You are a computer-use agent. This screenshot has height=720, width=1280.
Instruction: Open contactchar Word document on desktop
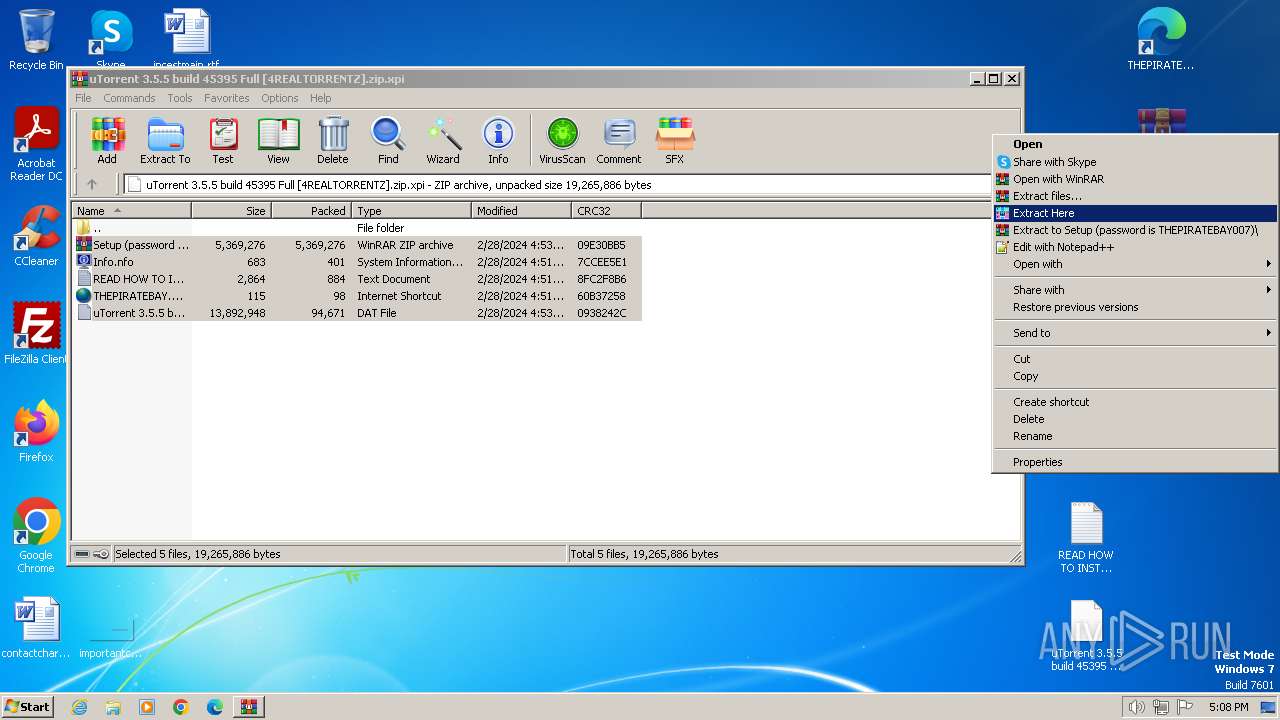[x=36, y=629]
